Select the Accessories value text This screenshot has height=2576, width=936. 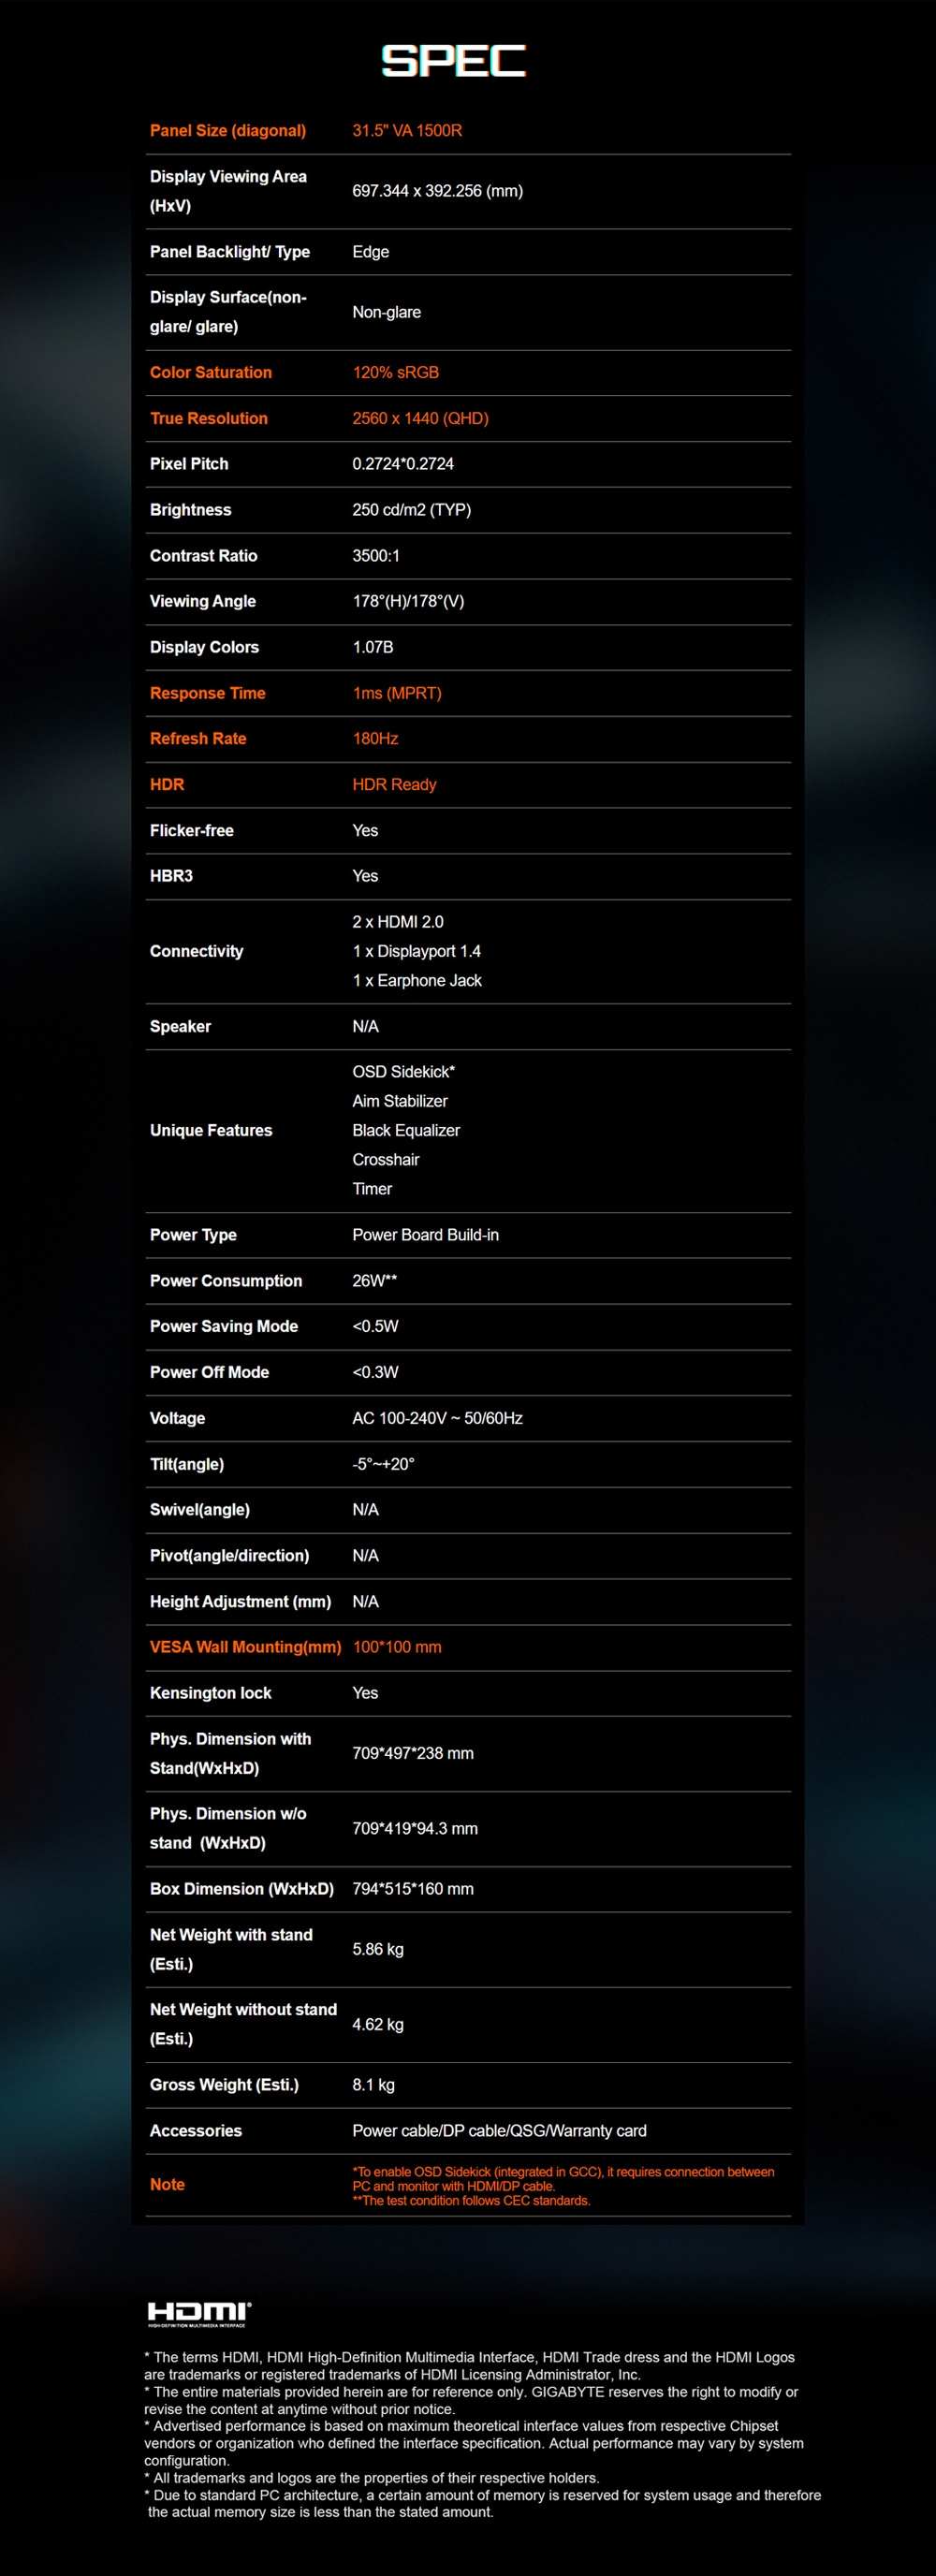click(499, 2131)
